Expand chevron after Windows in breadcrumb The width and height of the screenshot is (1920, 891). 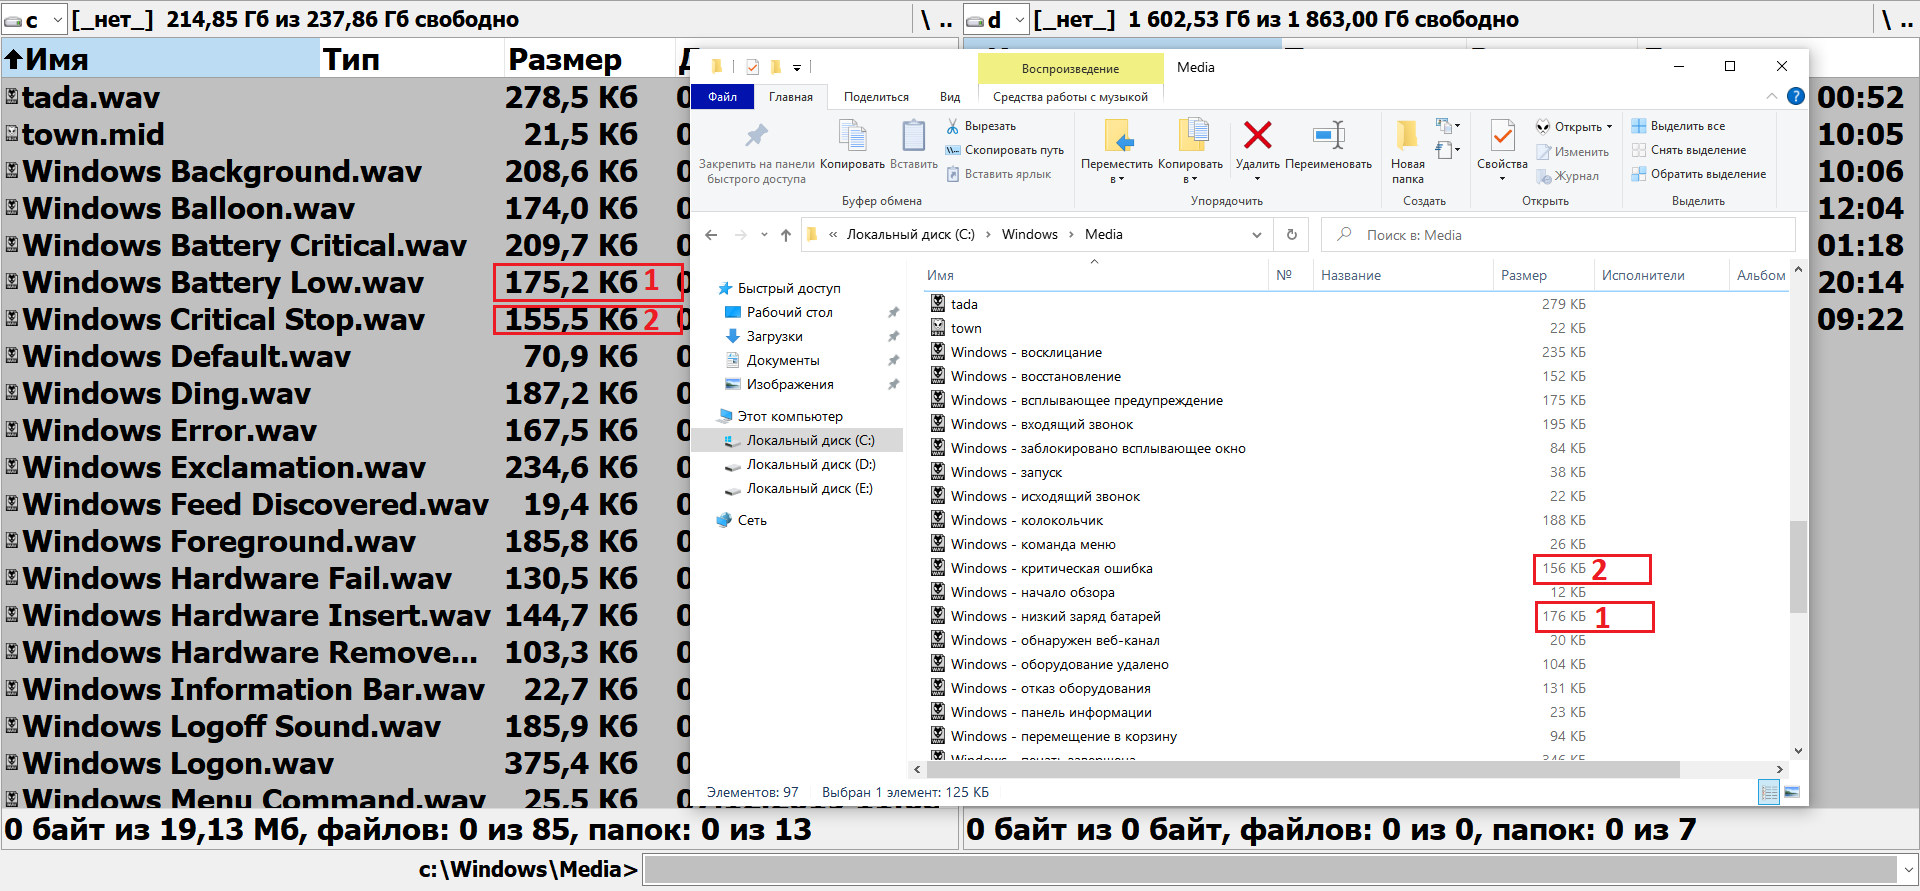point(1071,234)
